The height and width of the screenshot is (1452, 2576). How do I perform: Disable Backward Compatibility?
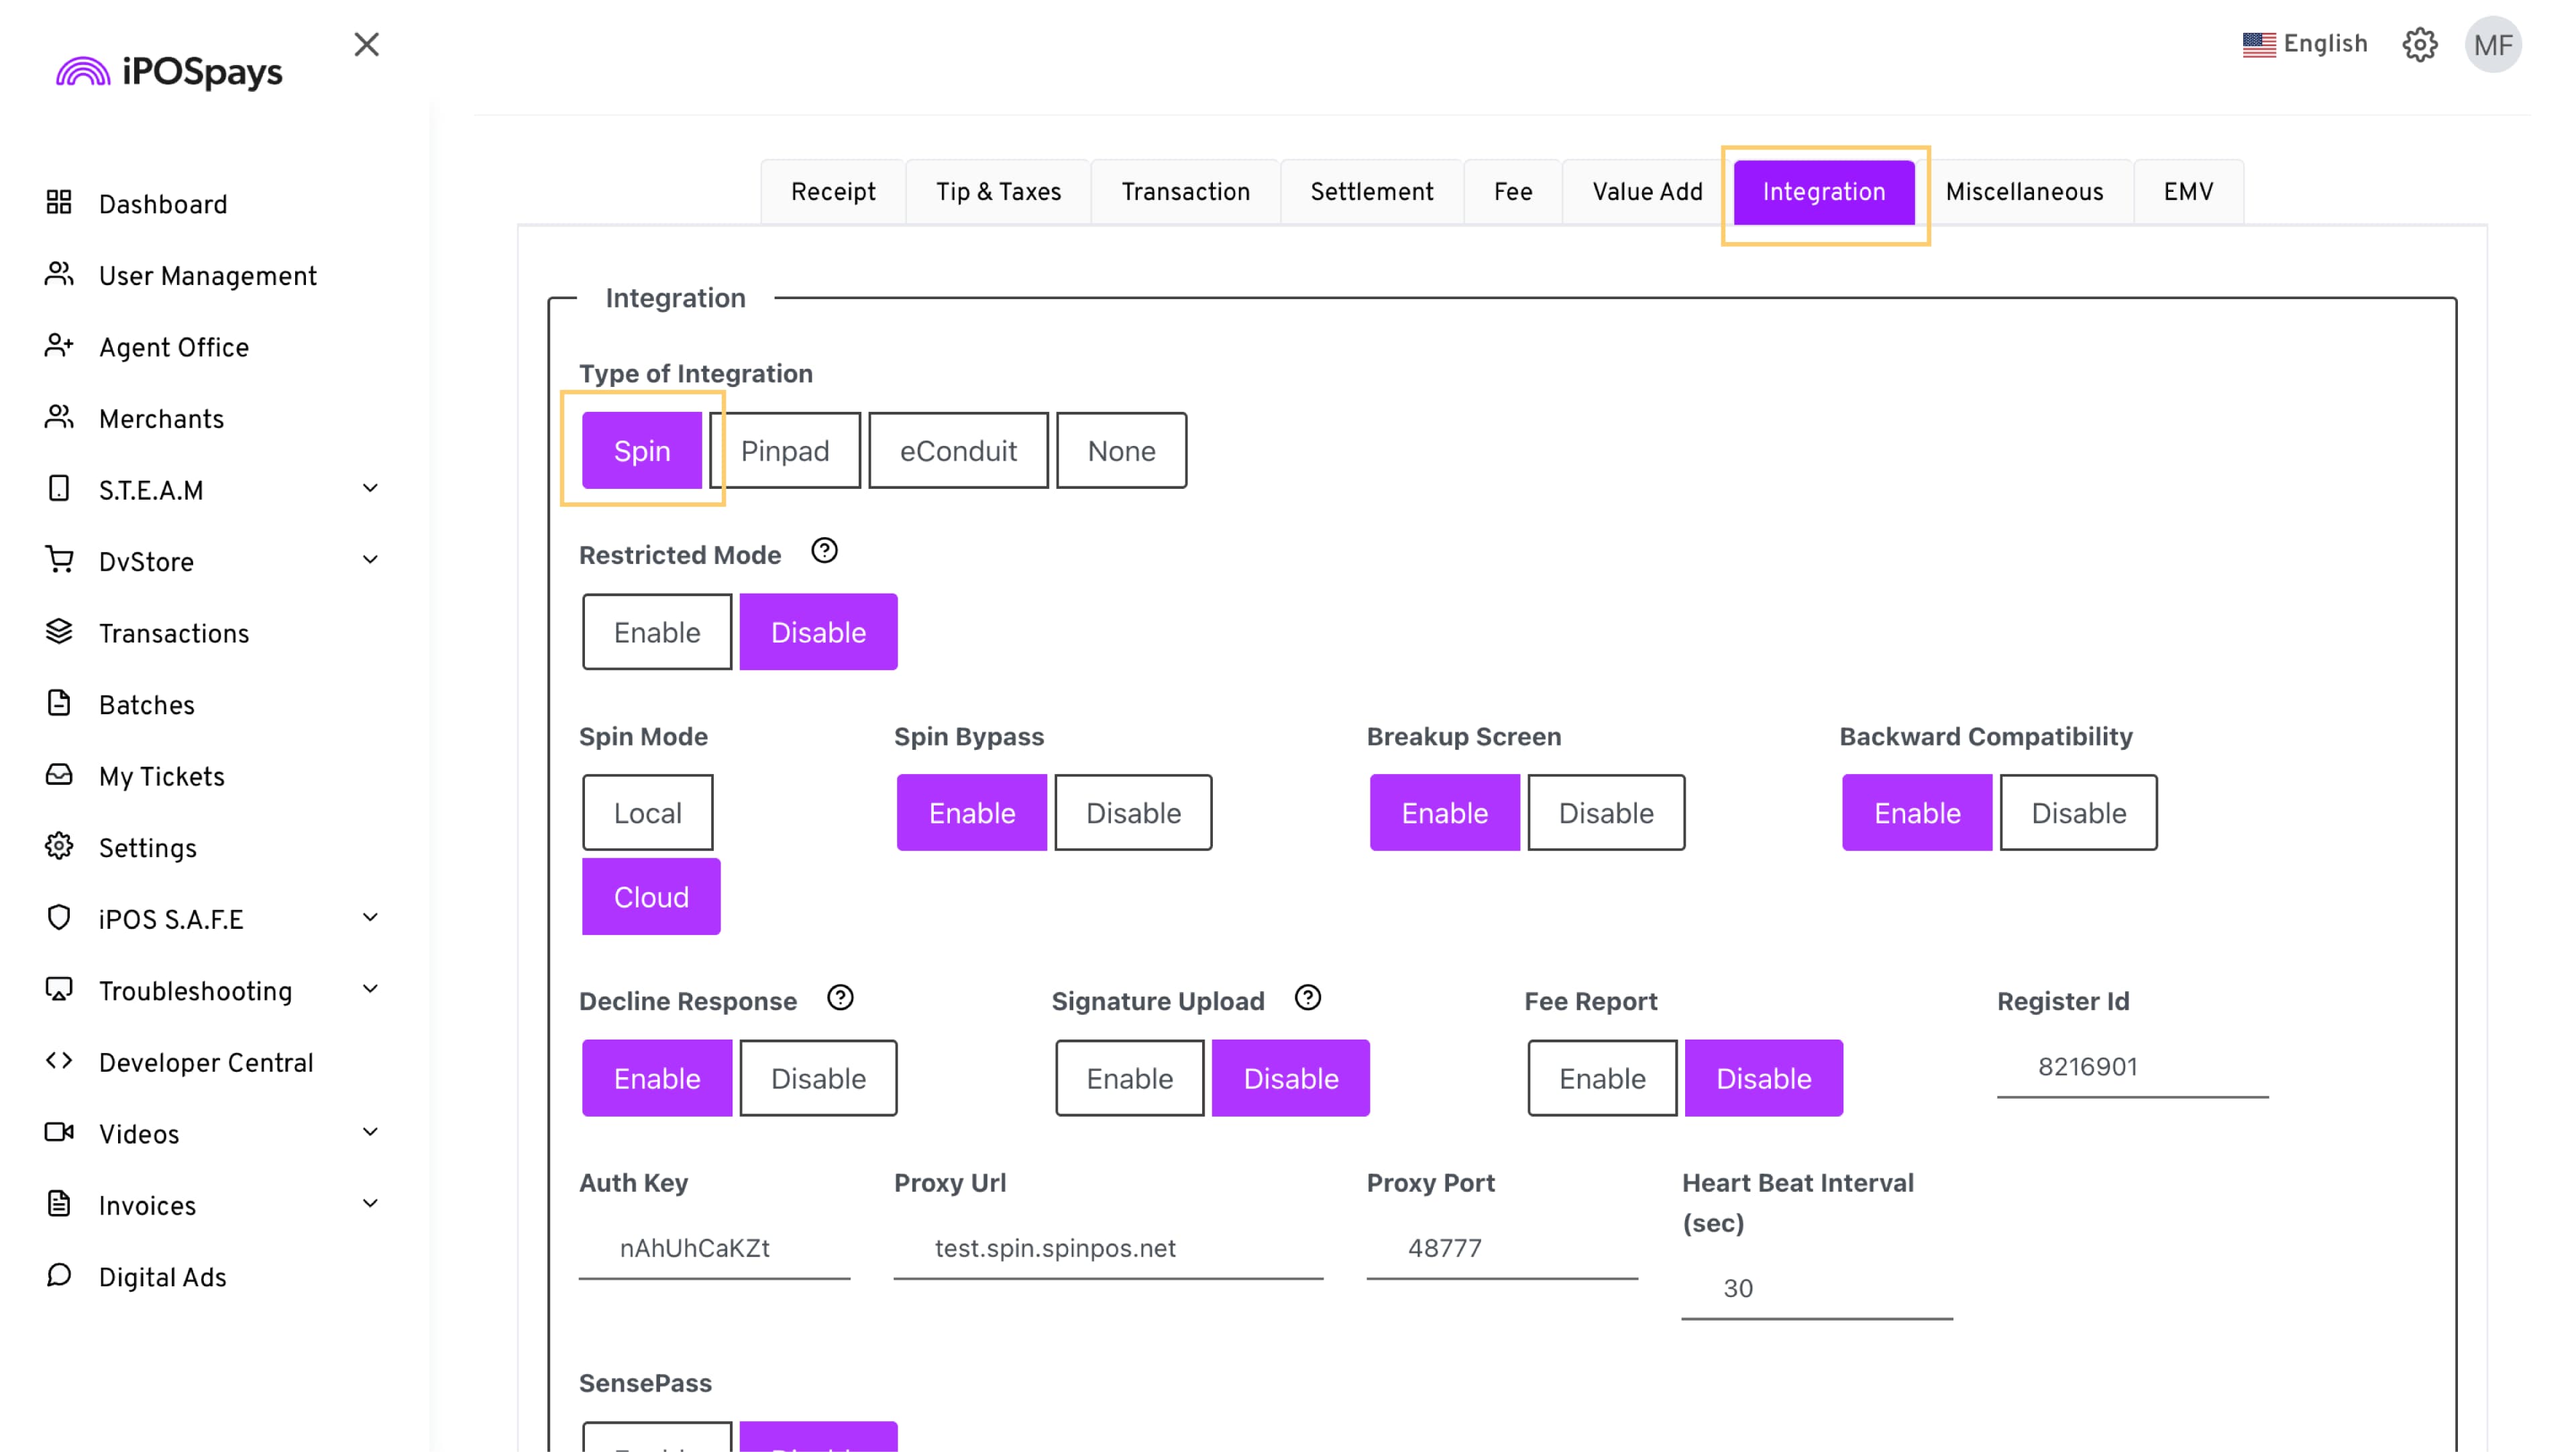click(2078, 813)
